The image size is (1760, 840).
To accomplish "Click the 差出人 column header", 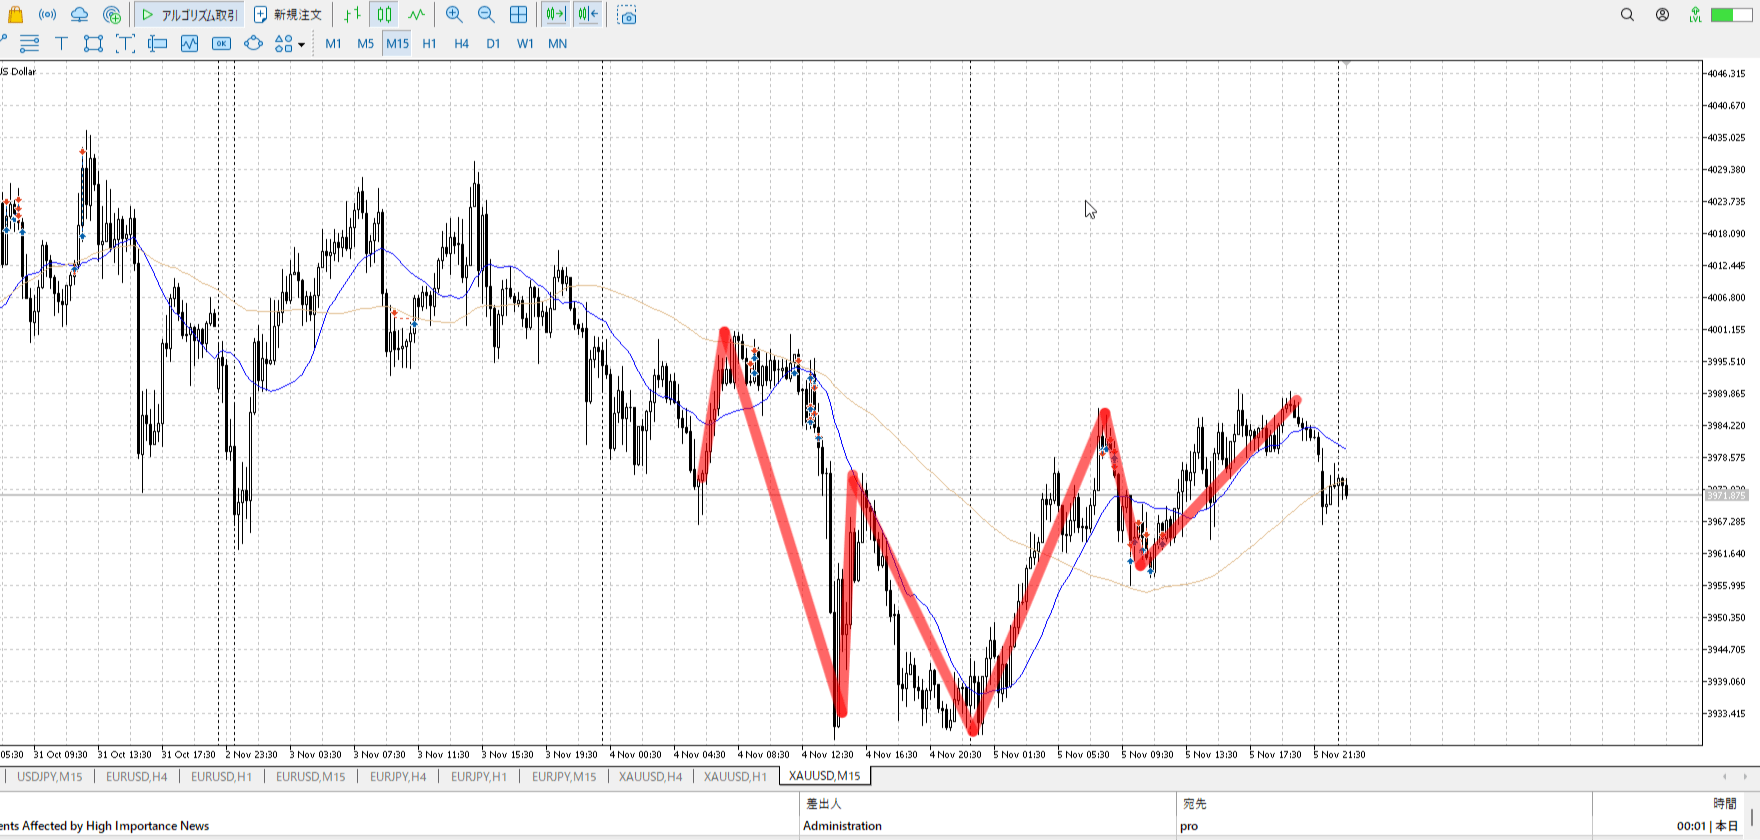I will point(824,803).
